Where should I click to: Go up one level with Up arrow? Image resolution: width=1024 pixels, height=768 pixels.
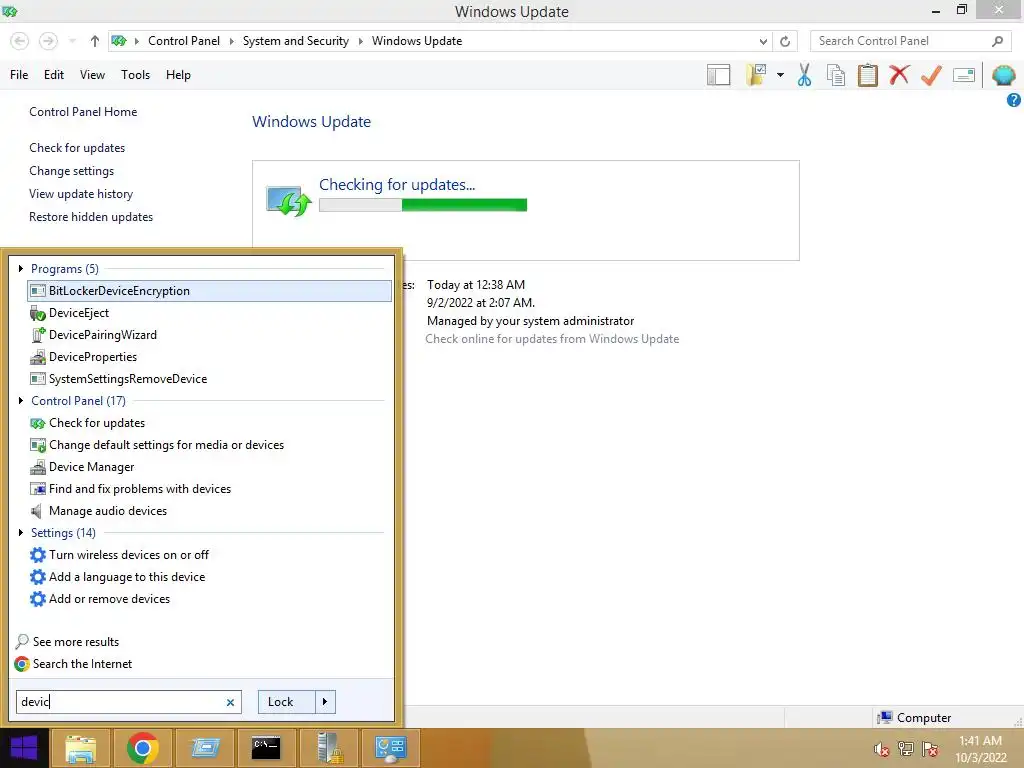pos(95,41)
